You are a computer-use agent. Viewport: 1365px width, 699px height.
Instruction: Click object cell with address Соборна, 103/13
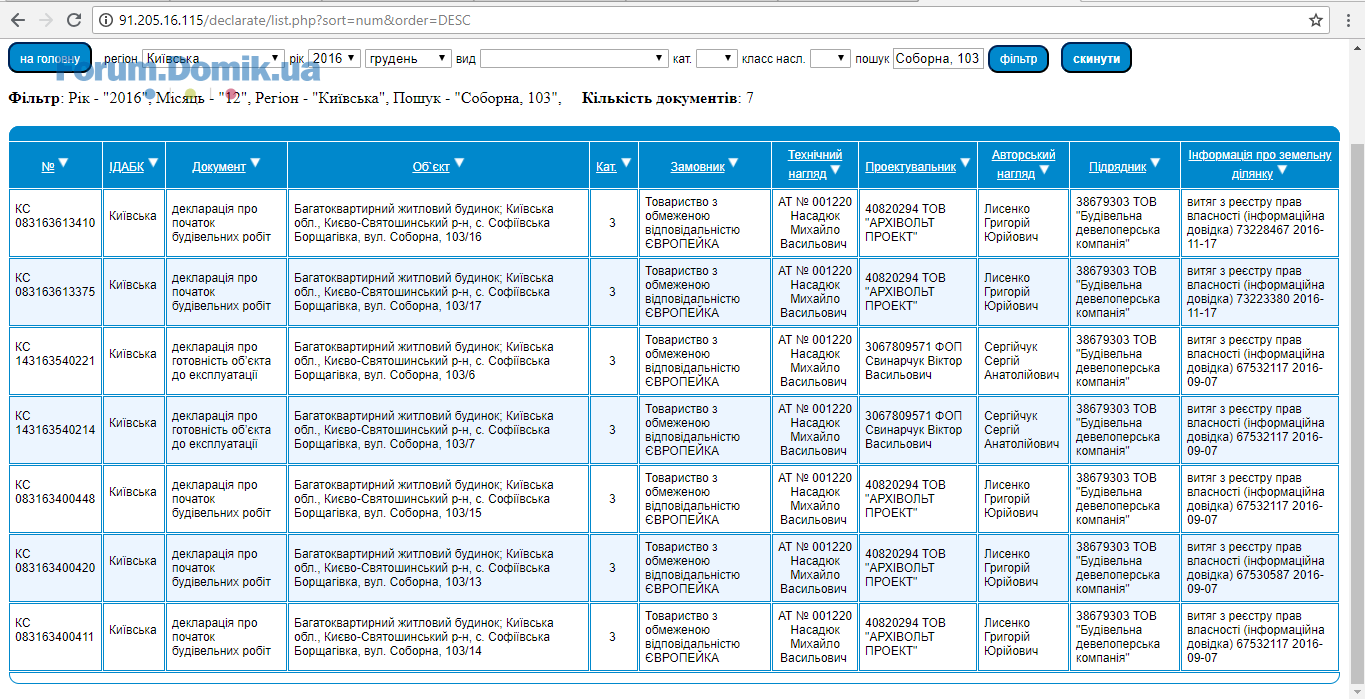[x=438, y=568]
